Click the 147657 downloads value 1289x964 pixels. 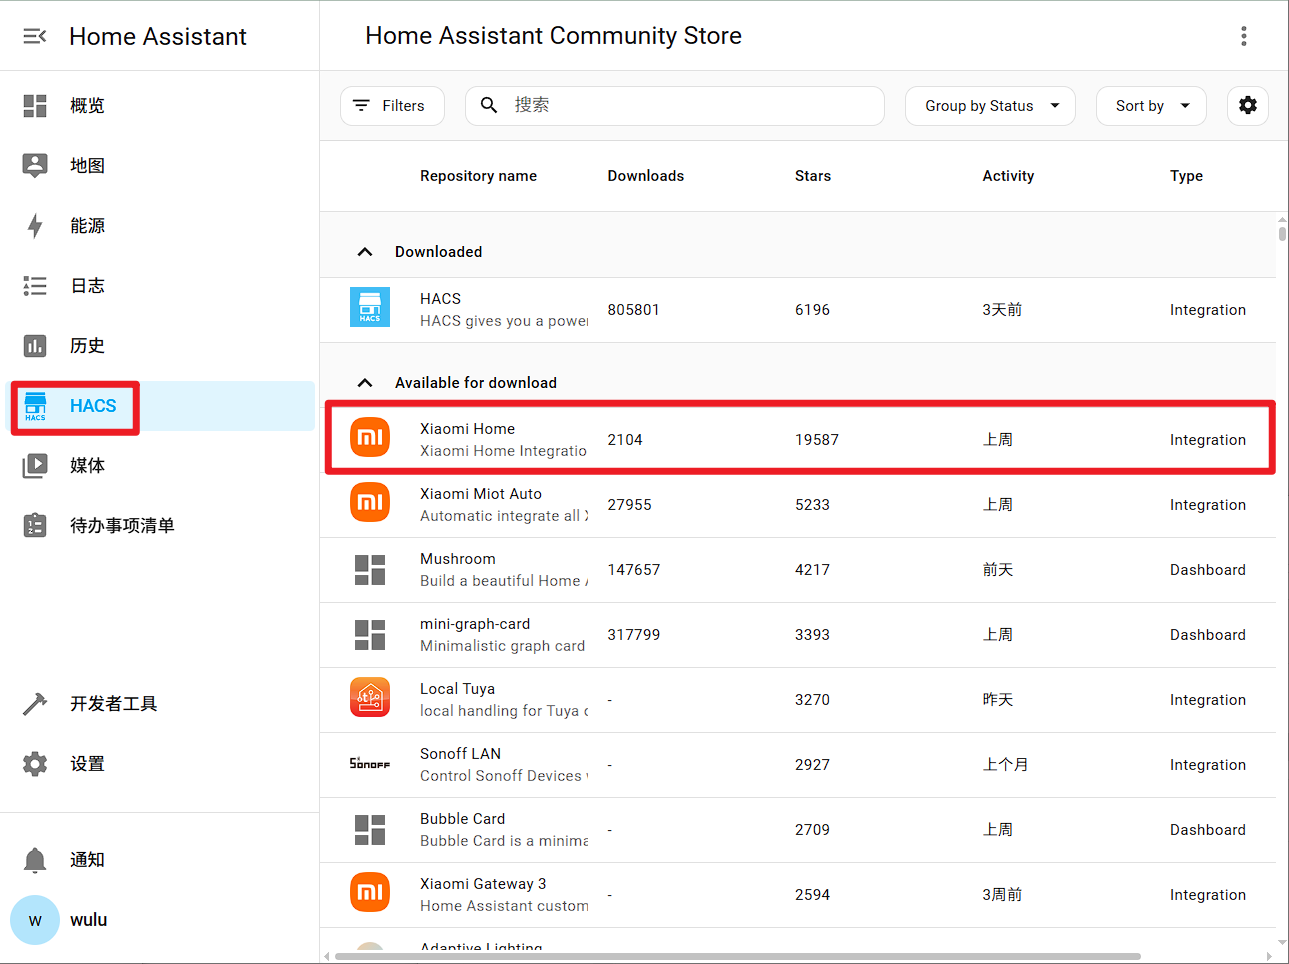(x=634, y=570)
